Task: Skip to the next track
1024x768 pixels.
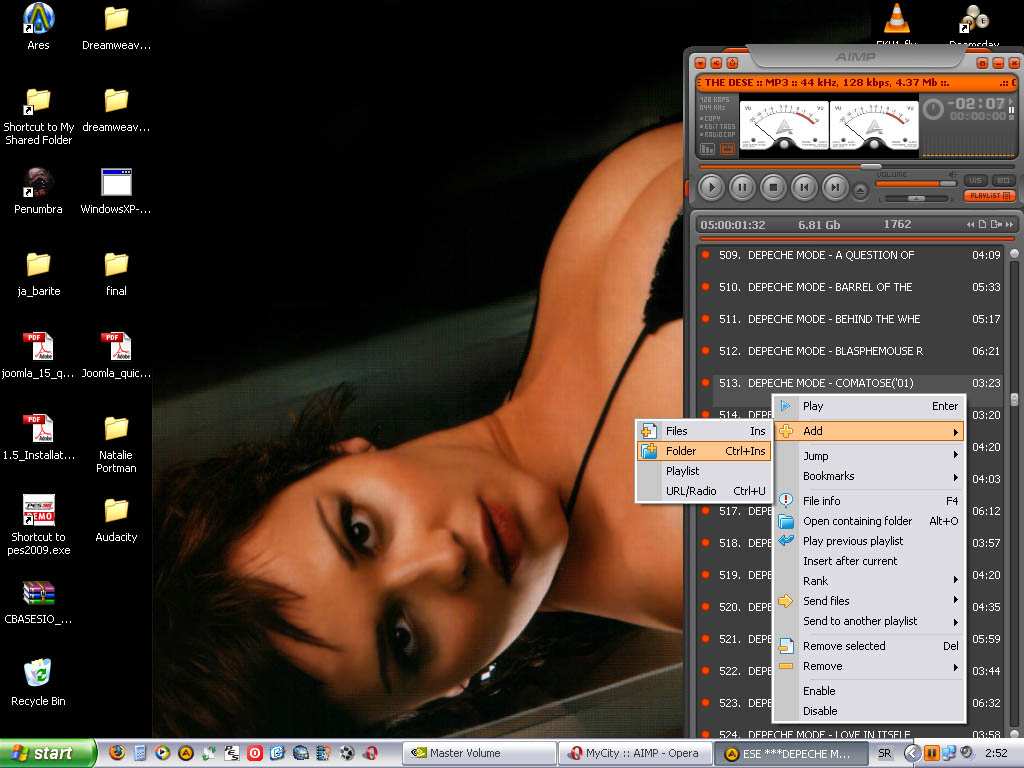Action: point(835,186)
